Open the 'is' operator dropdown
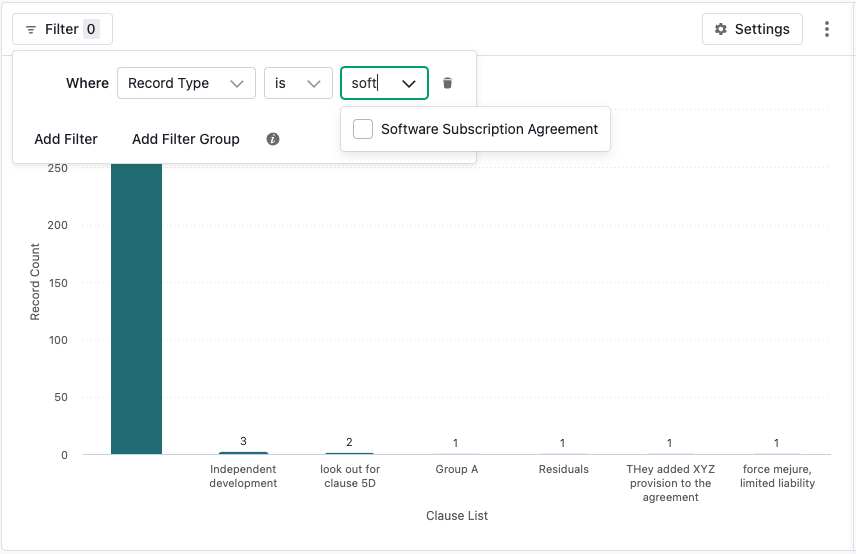This screenshot has width=856, height=554. click(298, 83)
